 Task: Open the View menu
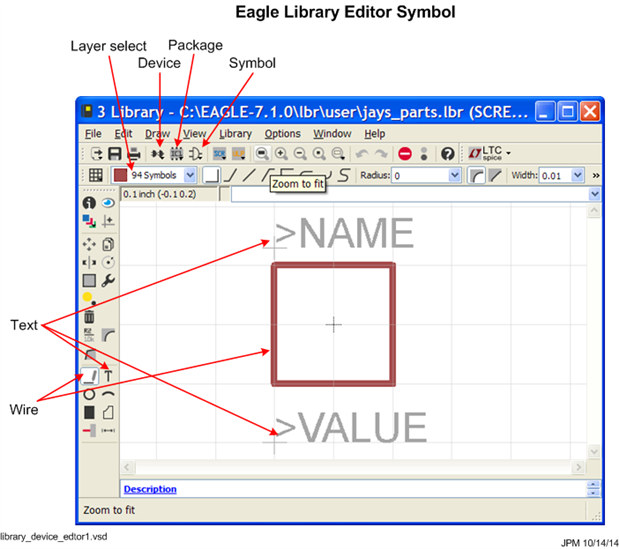point(195,134)
